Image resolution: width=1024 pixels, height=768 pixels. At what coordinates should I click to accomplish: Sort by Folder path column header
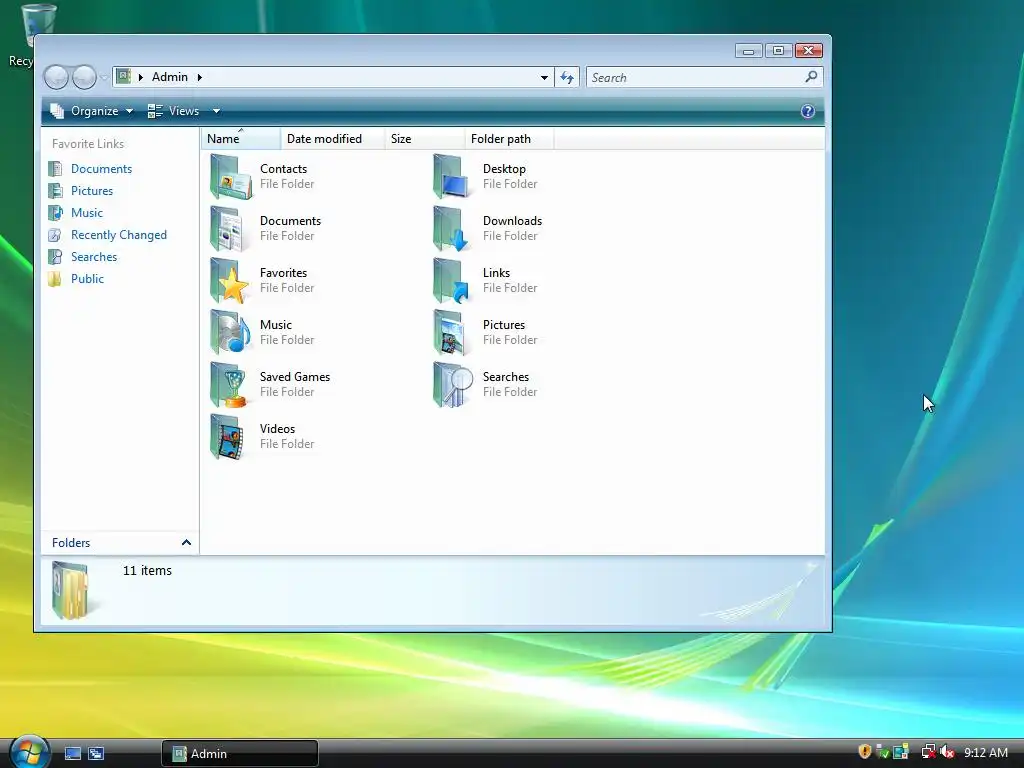[509, 138]
